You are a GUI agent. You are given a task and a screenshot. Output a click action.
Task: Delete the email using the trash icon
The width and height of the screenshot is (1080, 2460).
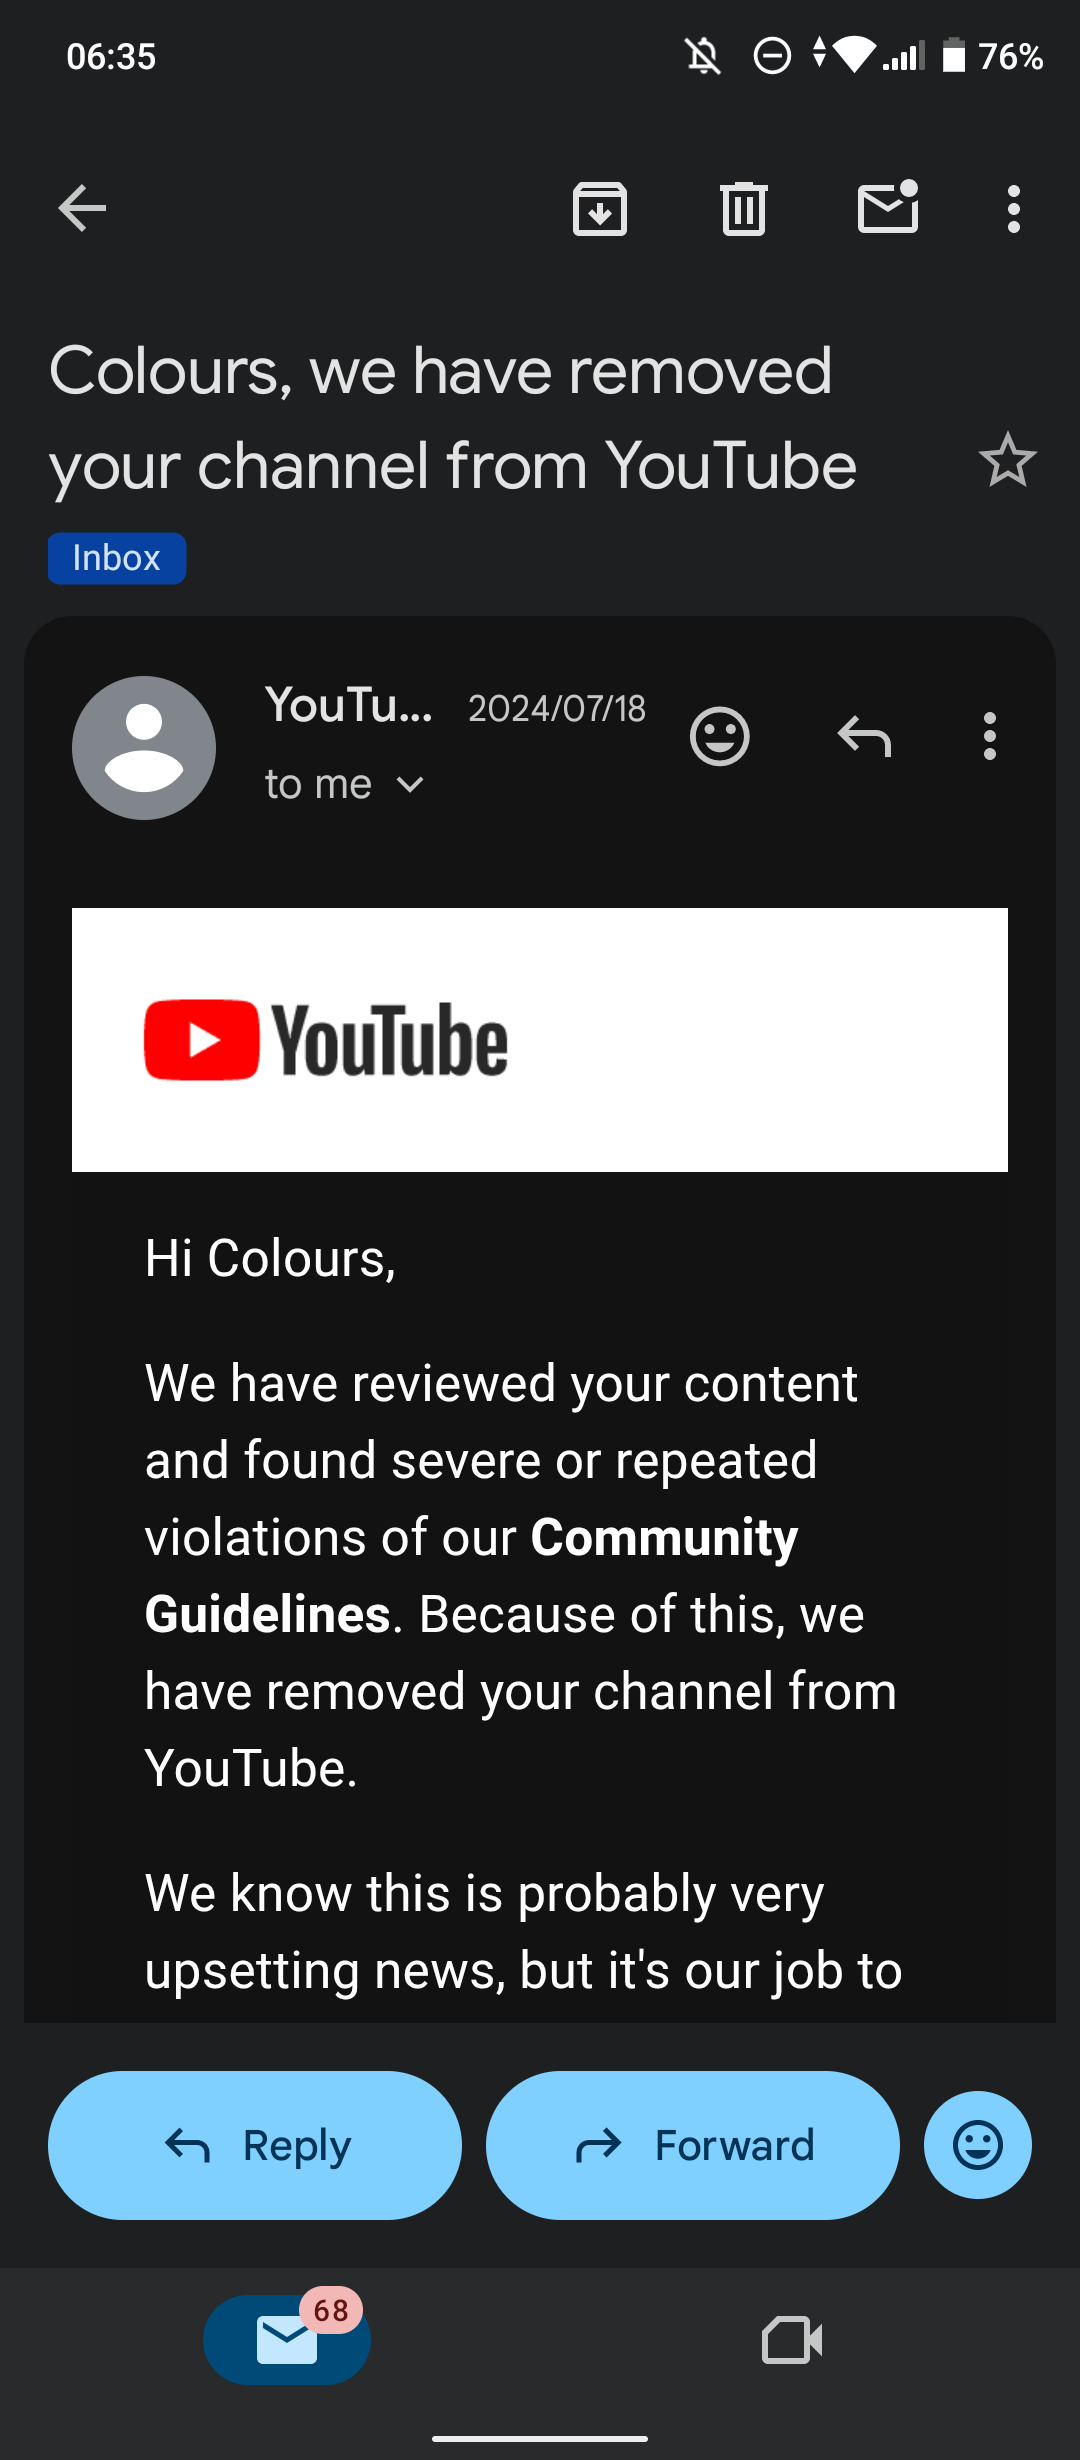(x=743, y=208)
